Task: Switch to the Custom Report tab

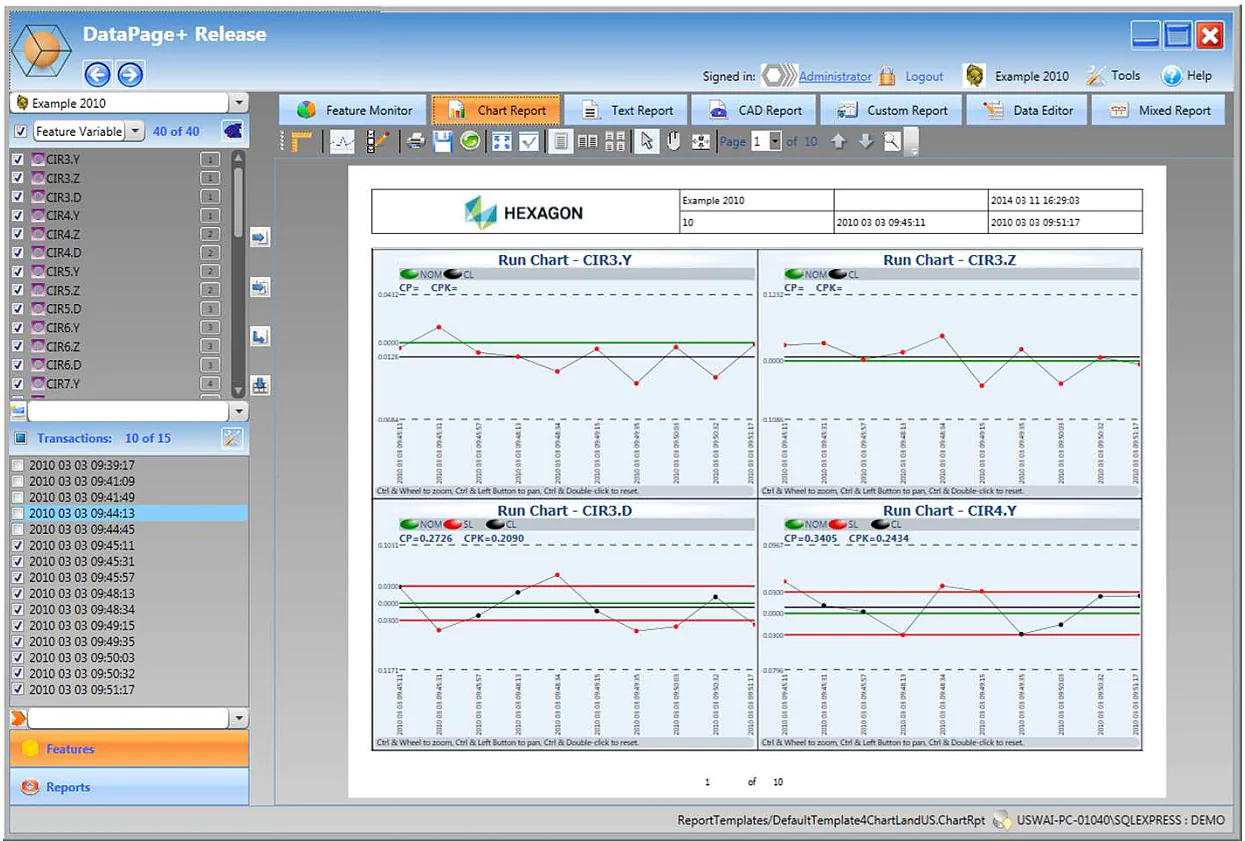Action: 892,110
